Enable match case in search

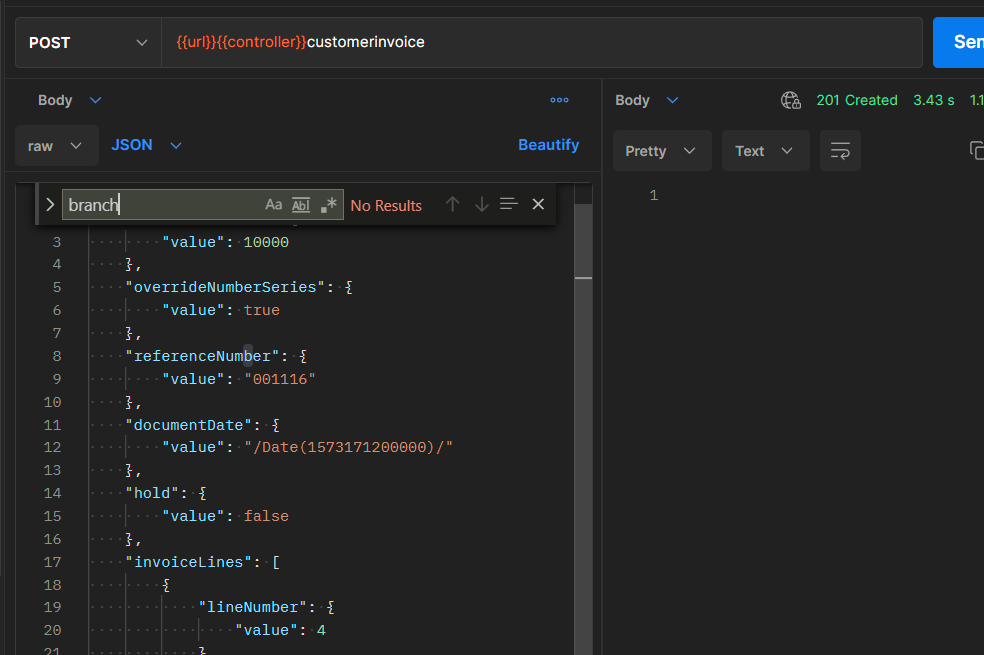tap(274, 205)
